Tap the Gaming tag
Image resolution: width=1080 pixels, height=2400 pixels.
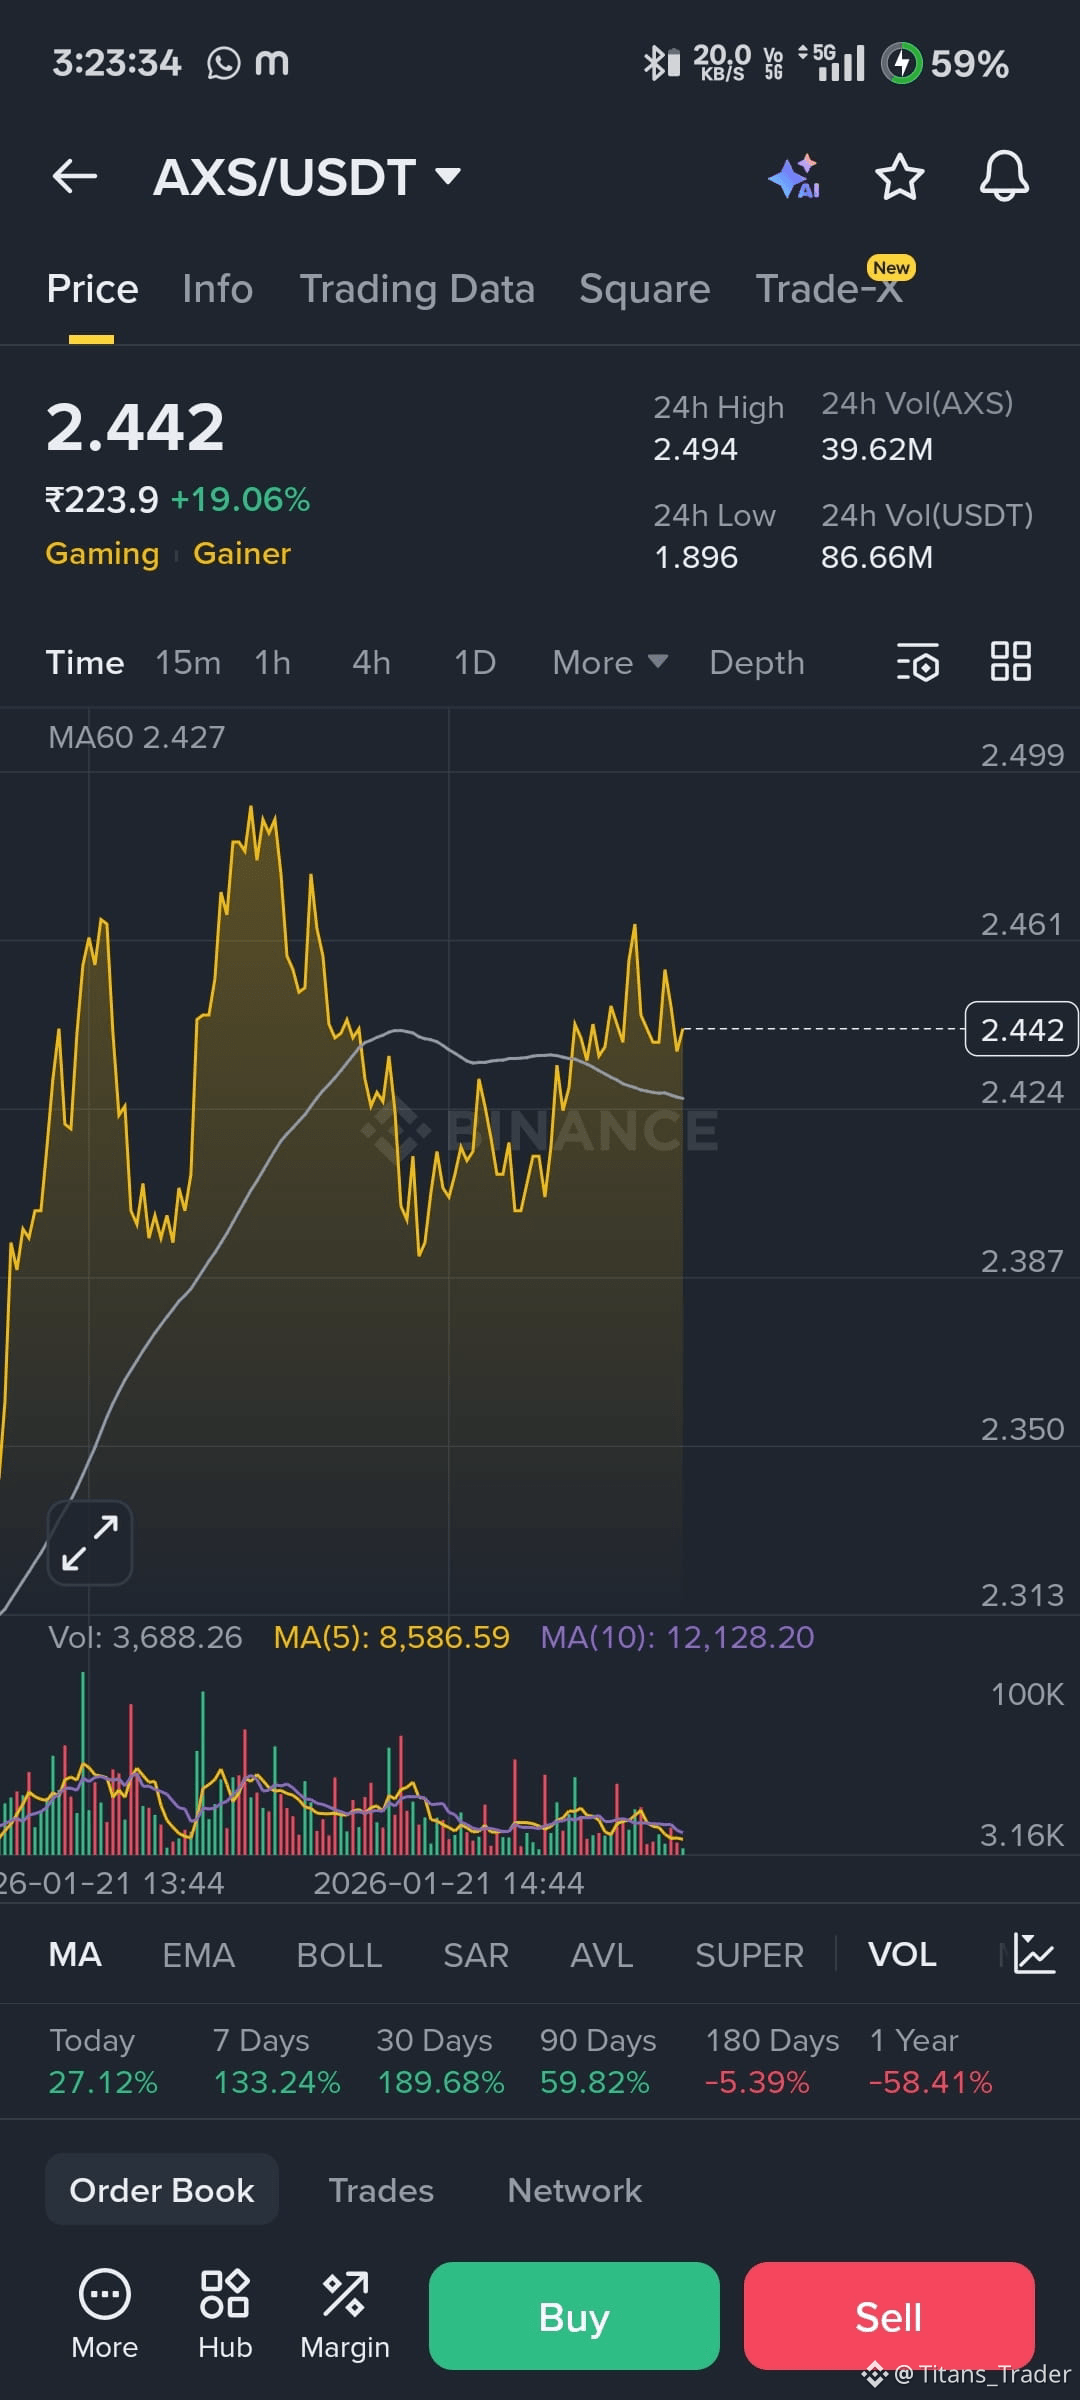click(x=102, y=554)
